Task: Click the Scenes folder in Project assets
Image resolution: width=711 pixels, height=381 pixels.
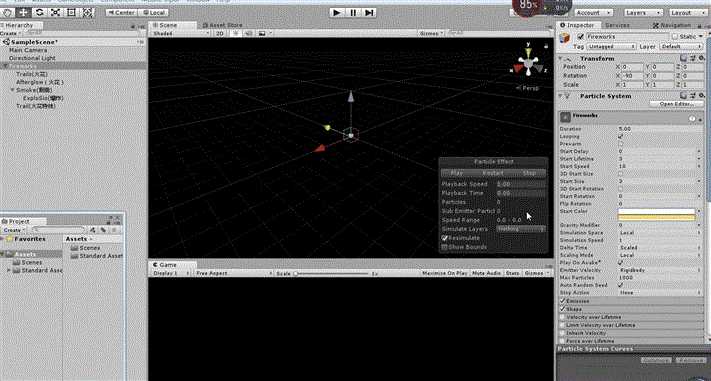Action: pos(85,248)
